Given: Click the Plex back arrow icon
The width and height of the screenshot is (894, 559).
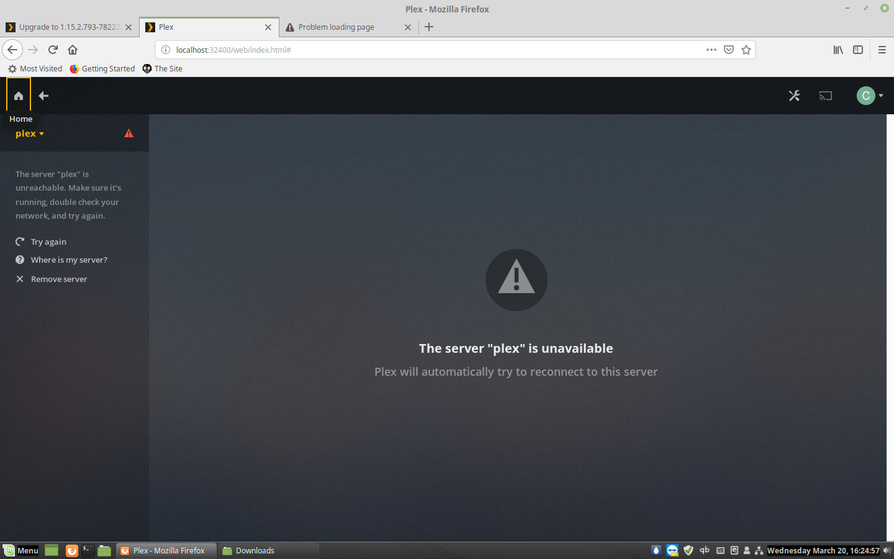Looking at the screenshot, I should point(43,95).
